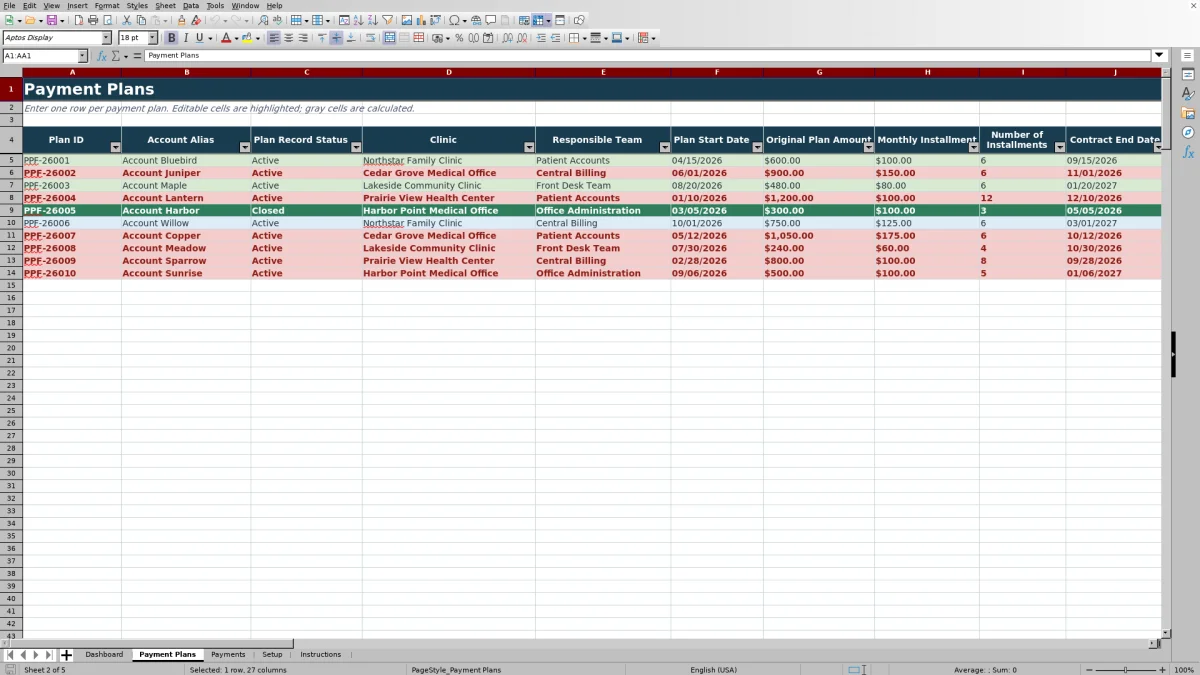Image resolution: width=1200 pixels, height=675 pixels.
Task: Click the Format as Percent icon
Action: [459, 38]
